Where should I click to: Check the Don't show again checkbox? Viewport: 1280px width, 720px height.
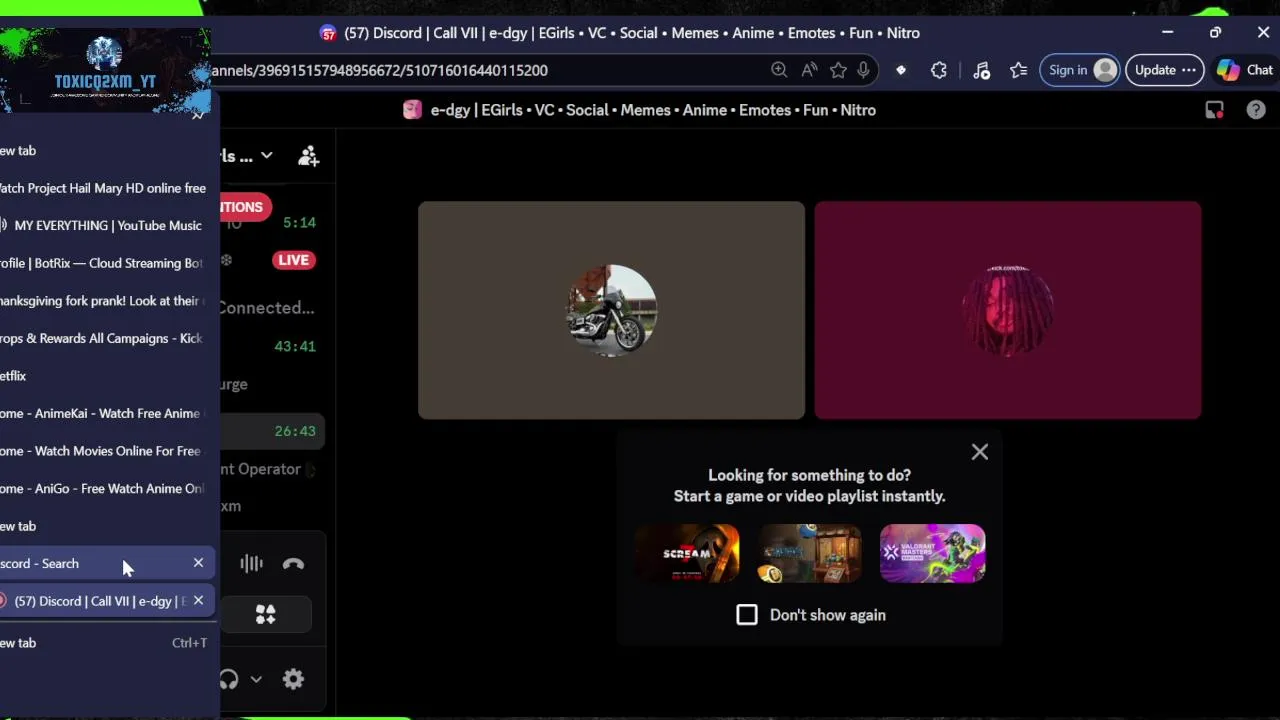(747, 615)
